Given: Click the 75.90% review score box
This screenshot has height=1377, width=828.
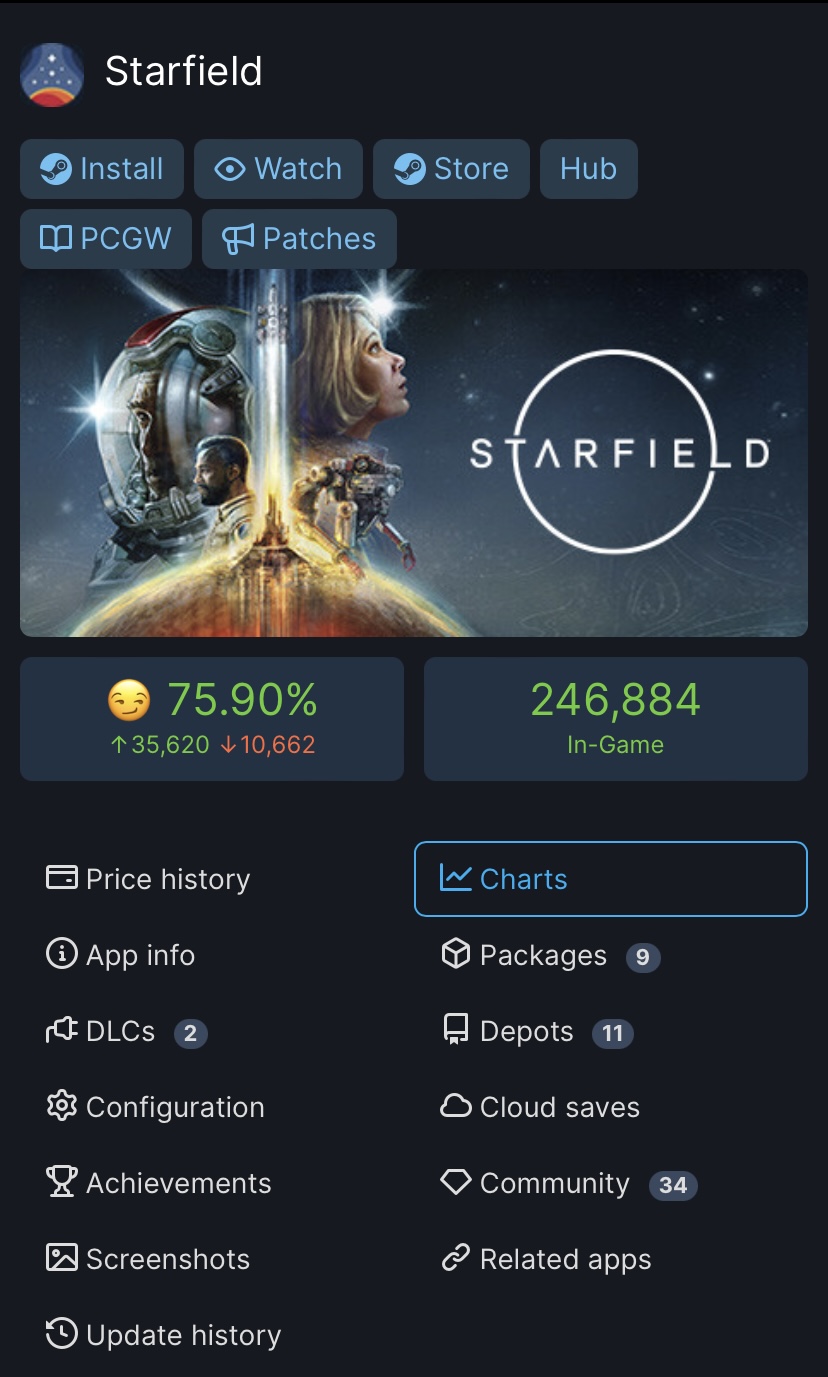Looking at the screenshot, I should [212, 718].
